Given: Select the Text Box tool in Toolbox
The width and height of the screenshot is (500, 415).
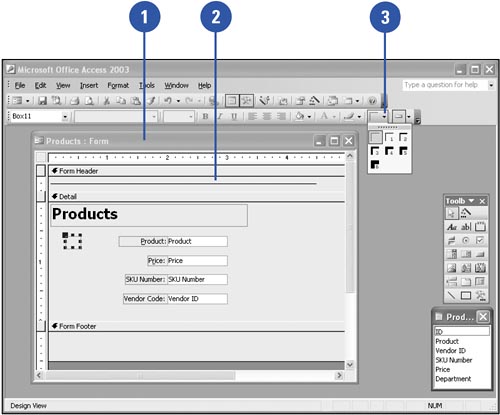Looking at the screenshot, I should click(466, 227).
